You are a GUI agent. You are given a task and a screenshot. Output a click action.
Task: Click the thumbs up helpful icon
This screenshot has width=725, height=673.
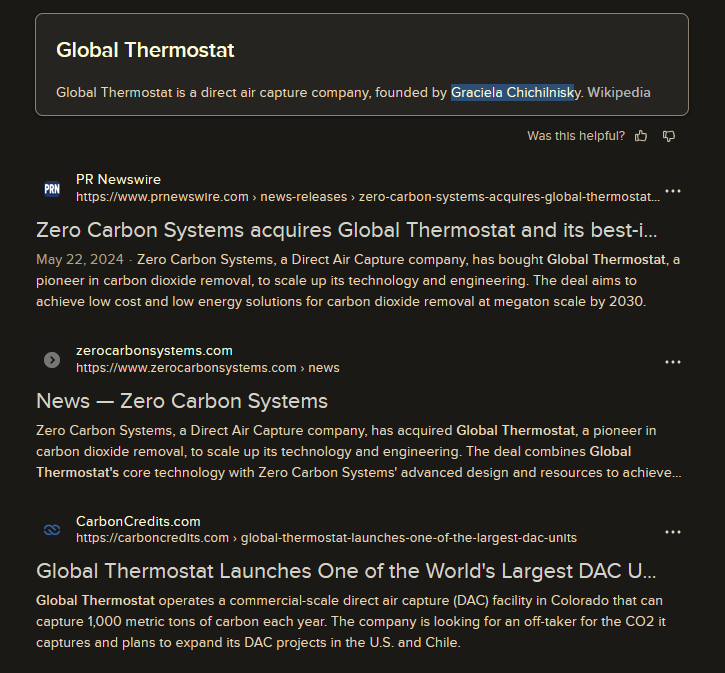(x=641, y=136)
